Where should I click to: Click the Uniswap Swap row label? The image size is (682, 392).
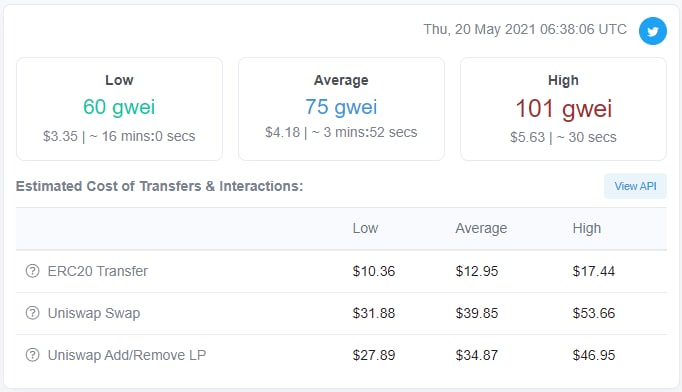tap(94, 313)
